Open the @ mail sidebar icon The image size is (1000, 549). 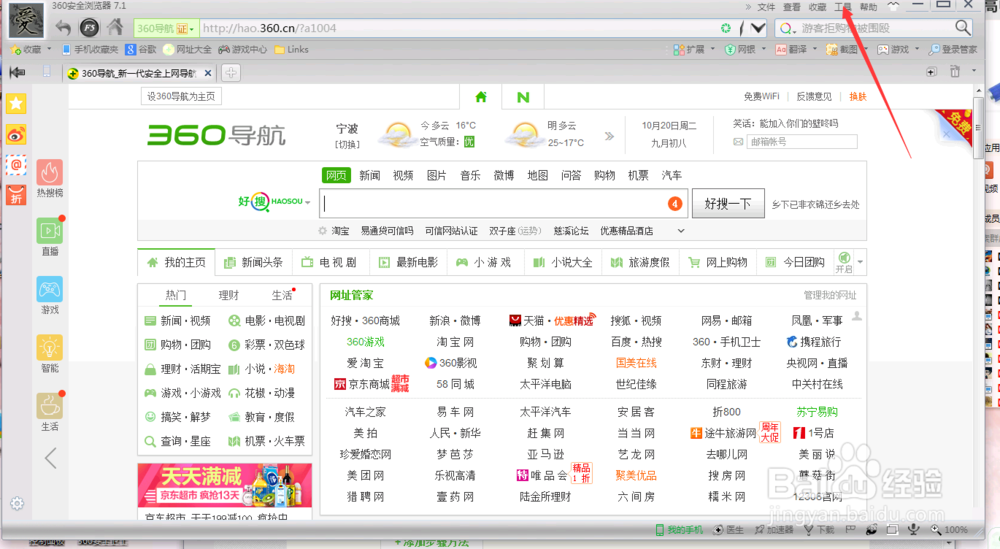tap(16, 165)
